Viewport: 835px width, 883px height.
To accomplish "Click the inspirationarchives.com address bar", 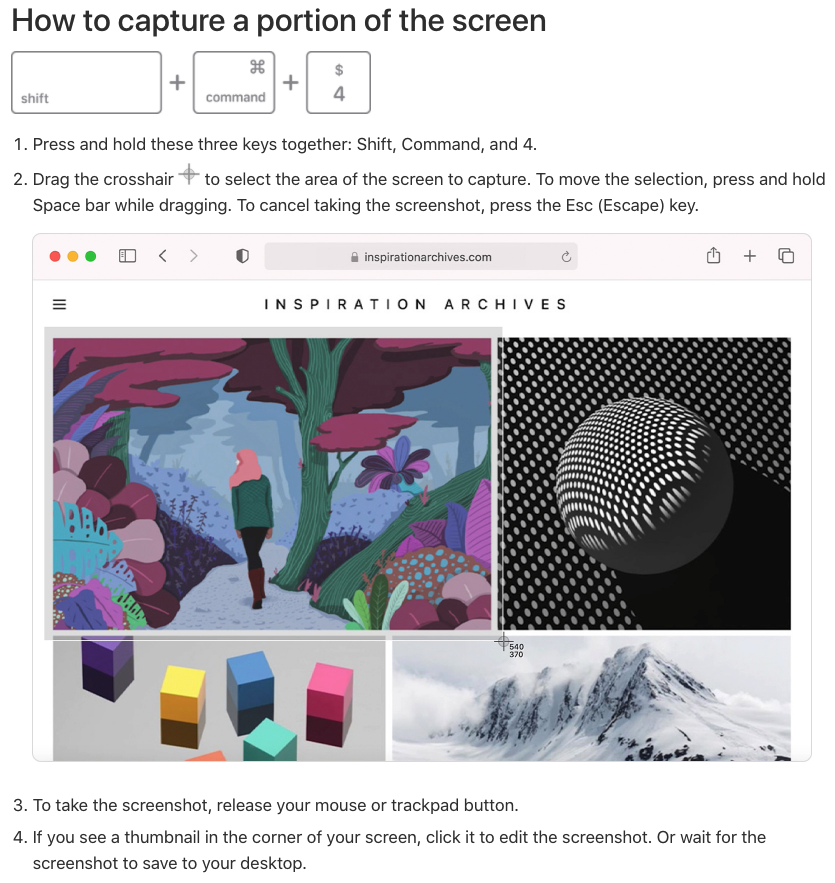I will pyautogui.click(x=421, y=257).
